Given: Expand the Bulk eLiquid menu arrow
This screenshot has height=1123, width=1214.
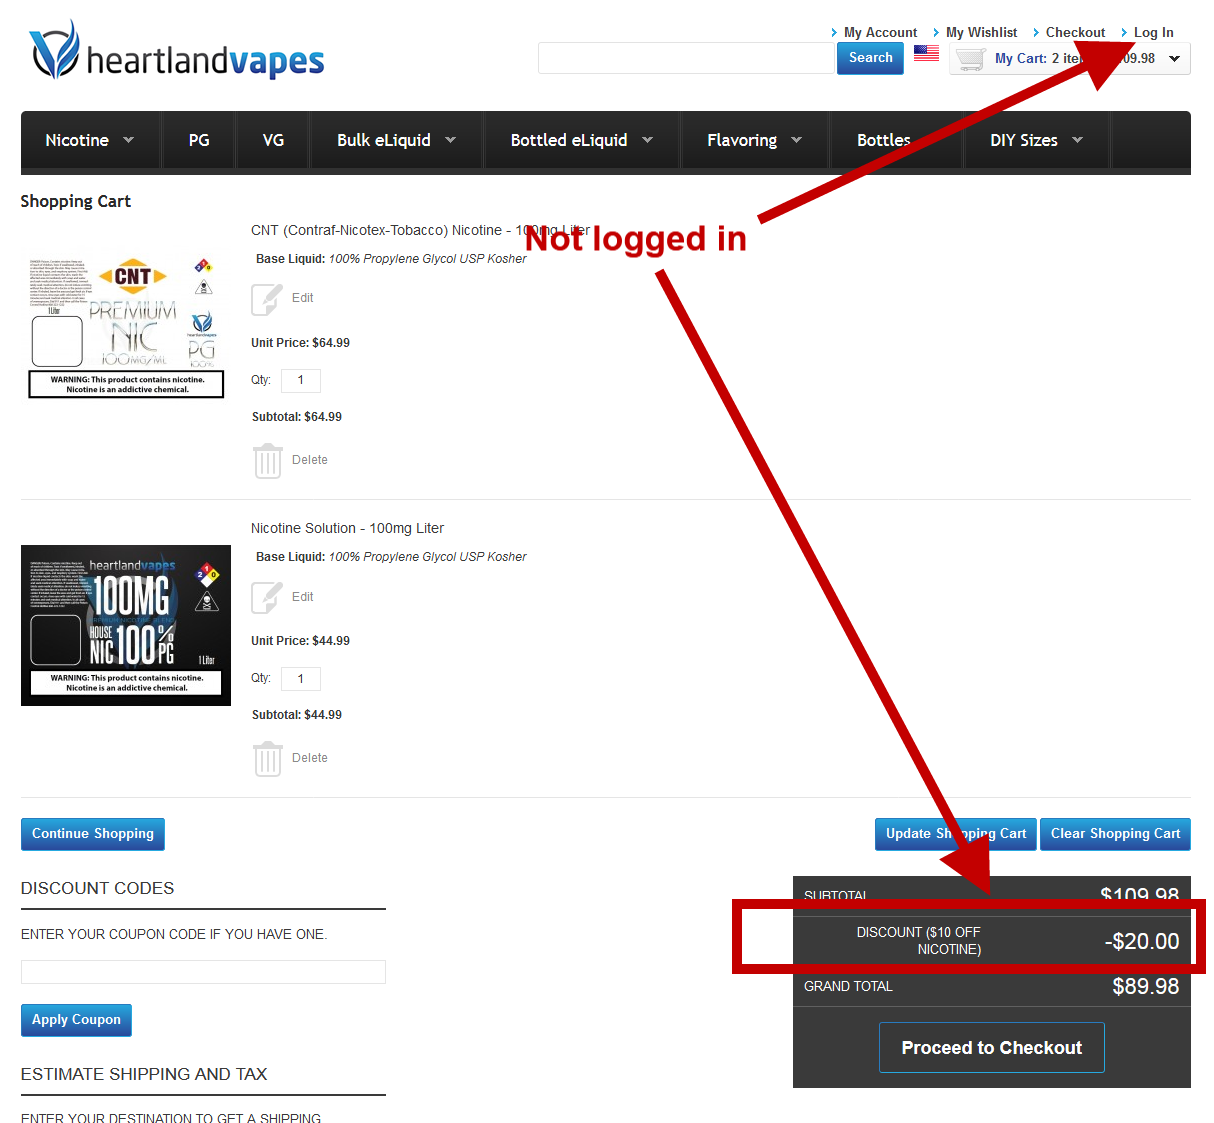Looking at the screenshot, I should [x=450, y=140].
